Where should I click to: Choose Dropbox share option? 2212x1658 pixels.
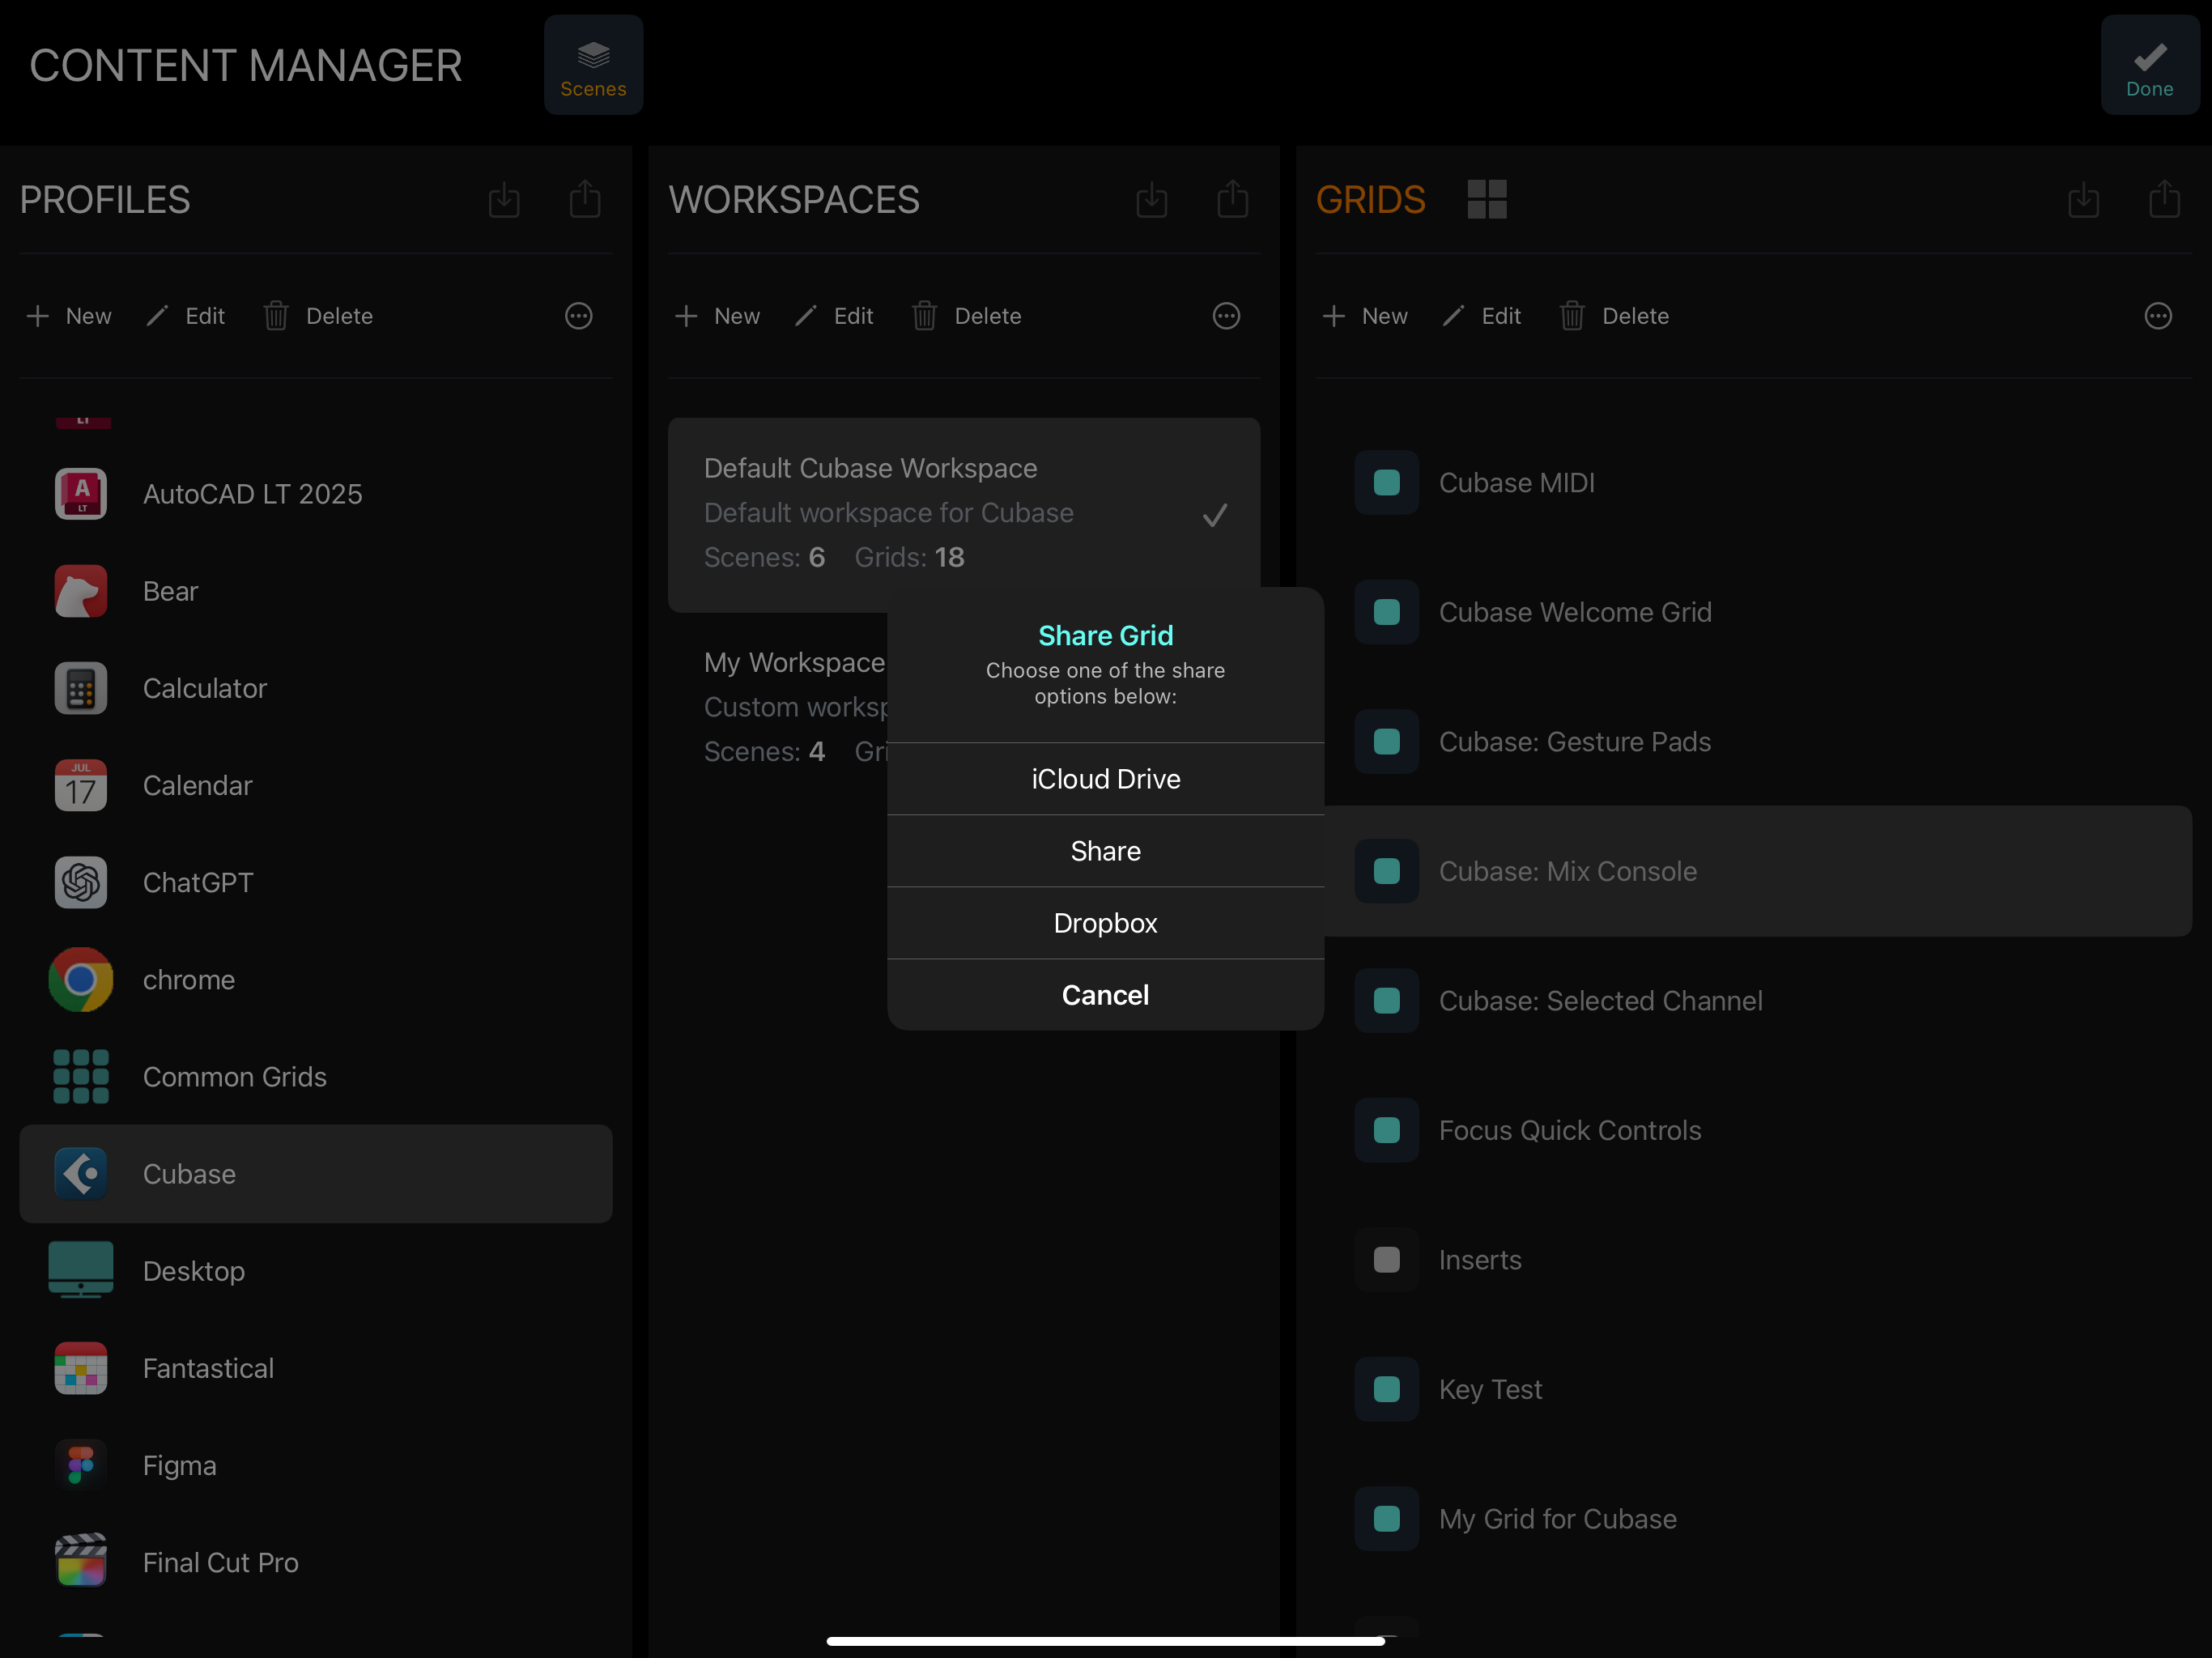coord(1105,923)
